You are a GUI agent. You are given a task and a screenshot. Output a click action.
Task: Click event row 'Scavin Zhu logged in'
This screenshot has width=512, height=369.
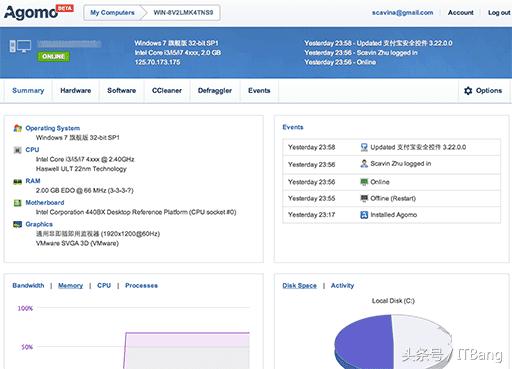coord(391,164)
